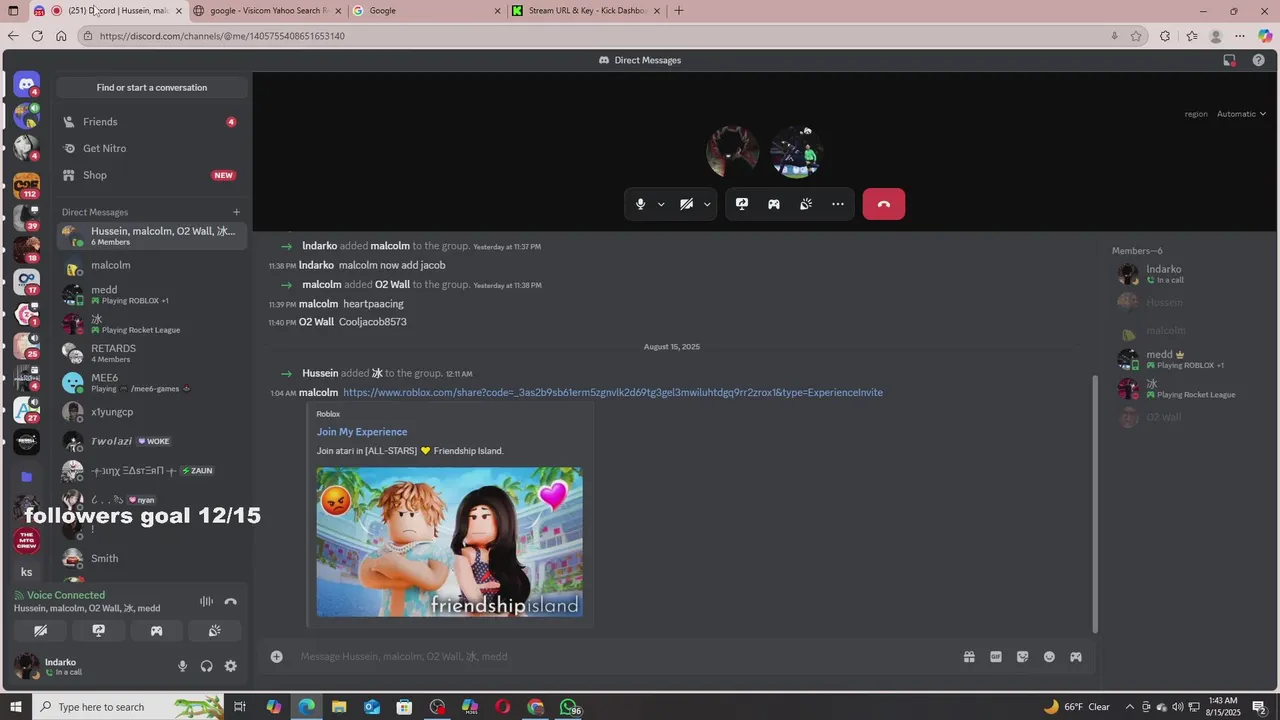Open attachment plus button in message box

[x=277, y=657]
